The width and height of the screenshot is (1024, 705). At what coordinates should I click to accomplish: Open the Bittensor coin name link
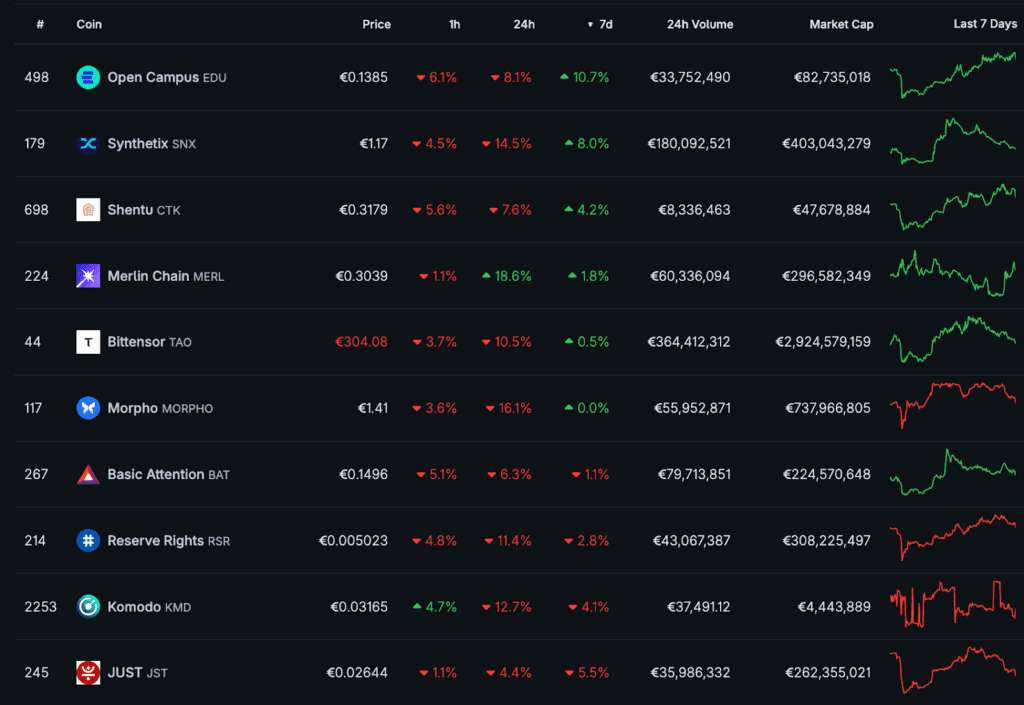[137, 342]
